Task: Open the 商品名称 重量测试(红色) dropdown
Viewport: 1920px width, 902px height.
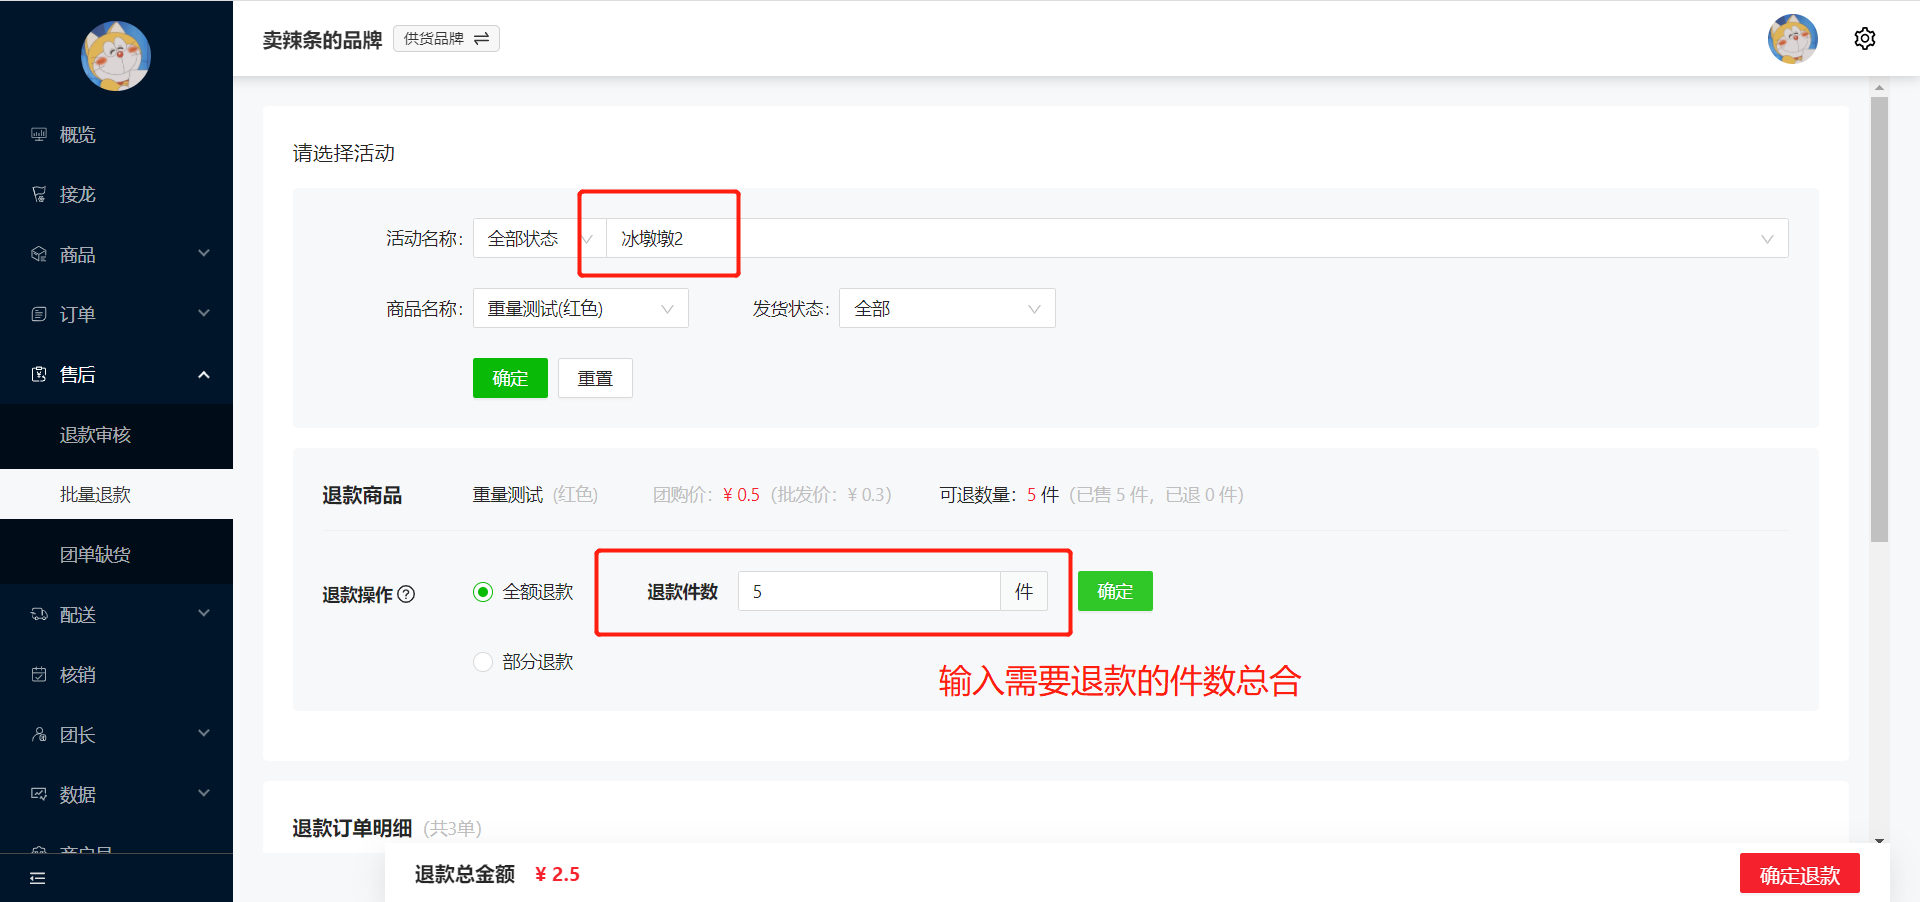Action: point(581,308)
